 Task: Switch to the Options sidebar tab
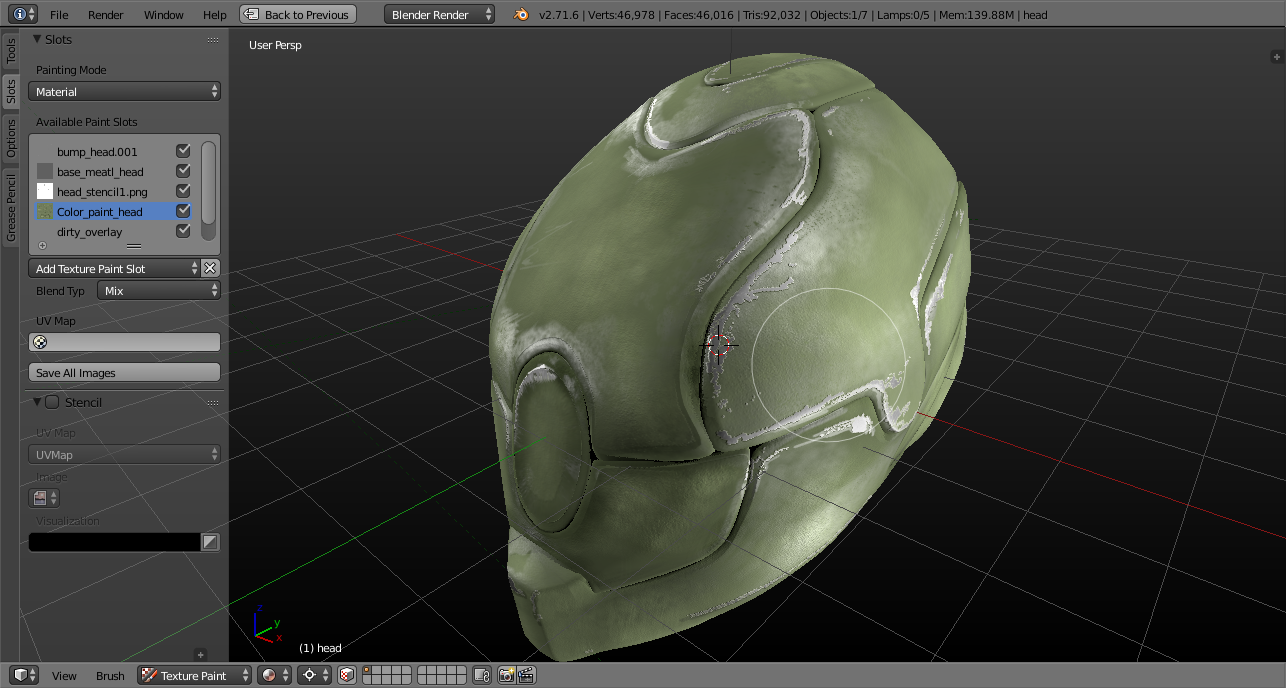(x=11, y=138)
